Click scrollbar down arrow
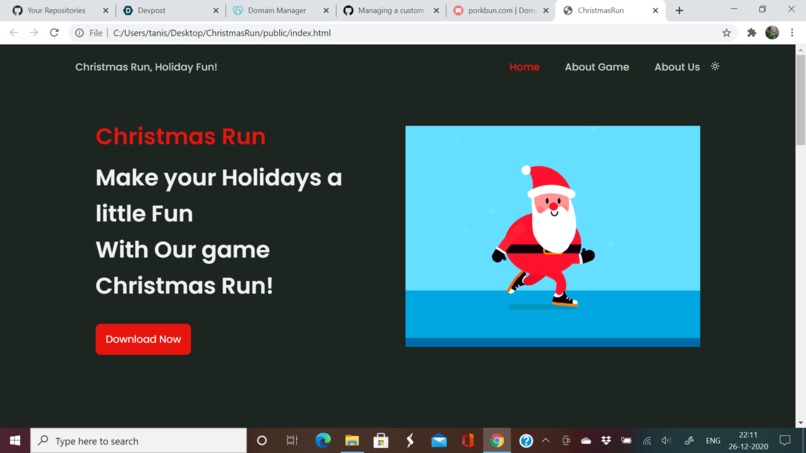 800,423
